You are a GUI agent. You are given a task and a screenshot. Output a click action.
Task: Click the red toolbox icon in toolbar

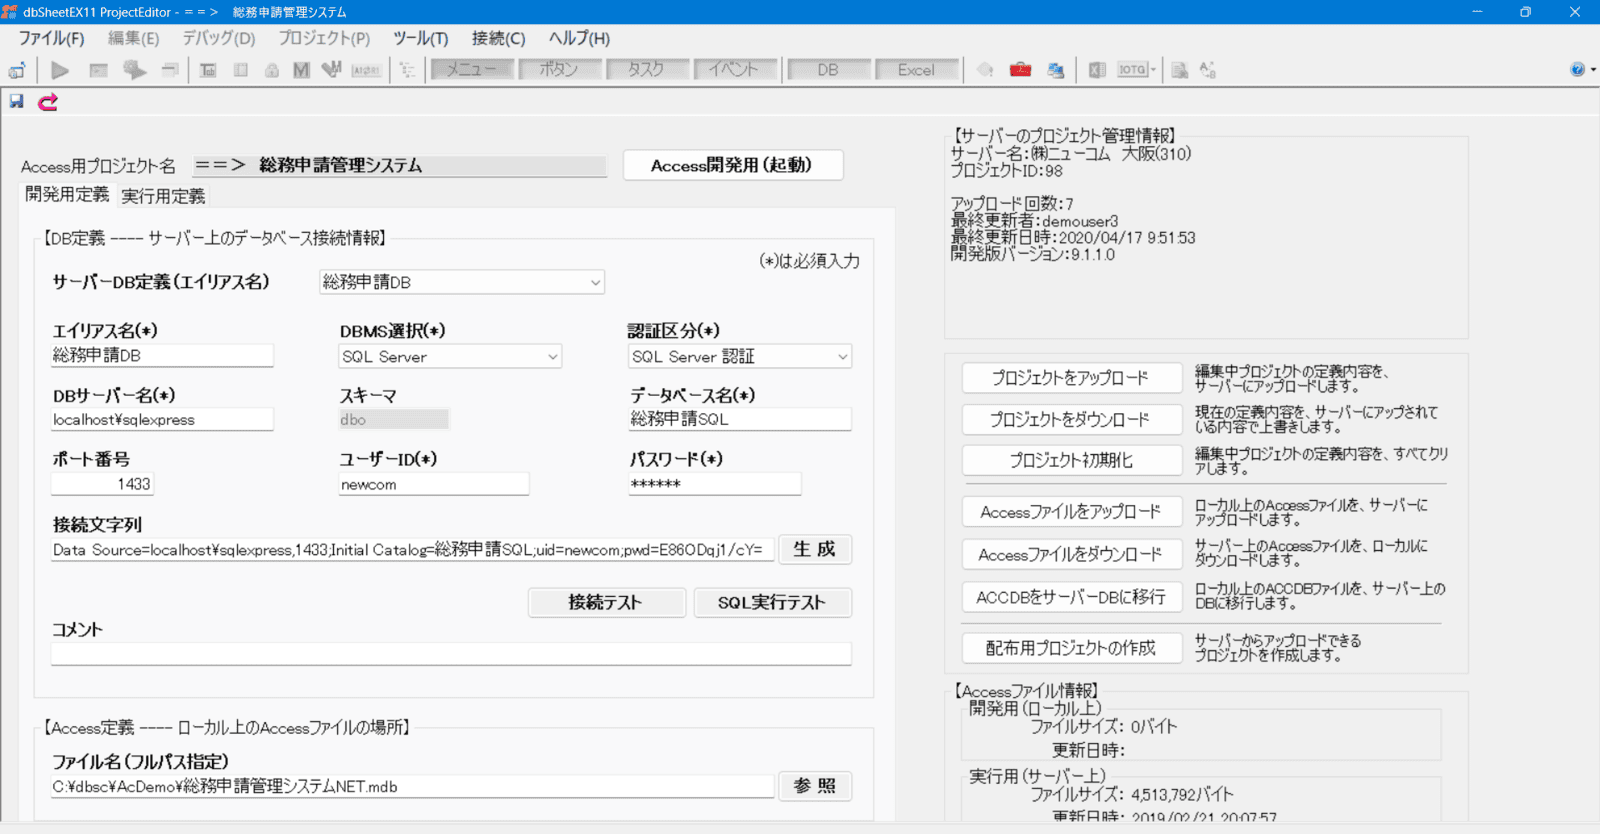(x=1020, y=69)
